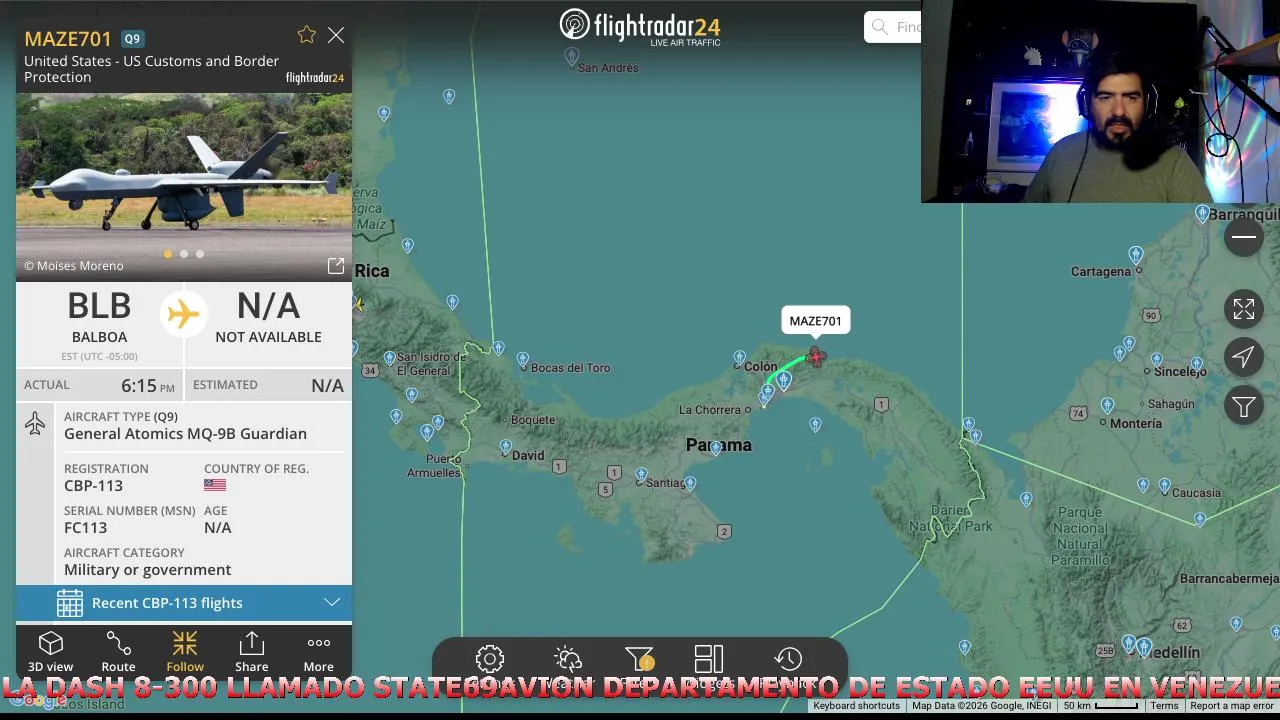This screenshot has height=720, width=1280.
Task: Open Google Maps Terms link
Action: click(x=1164, y=706)
